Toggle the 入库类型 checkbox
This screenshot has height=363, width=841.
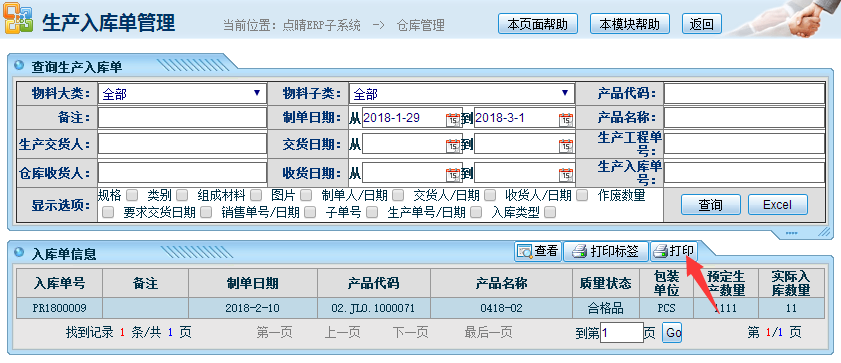pos(549,212)
